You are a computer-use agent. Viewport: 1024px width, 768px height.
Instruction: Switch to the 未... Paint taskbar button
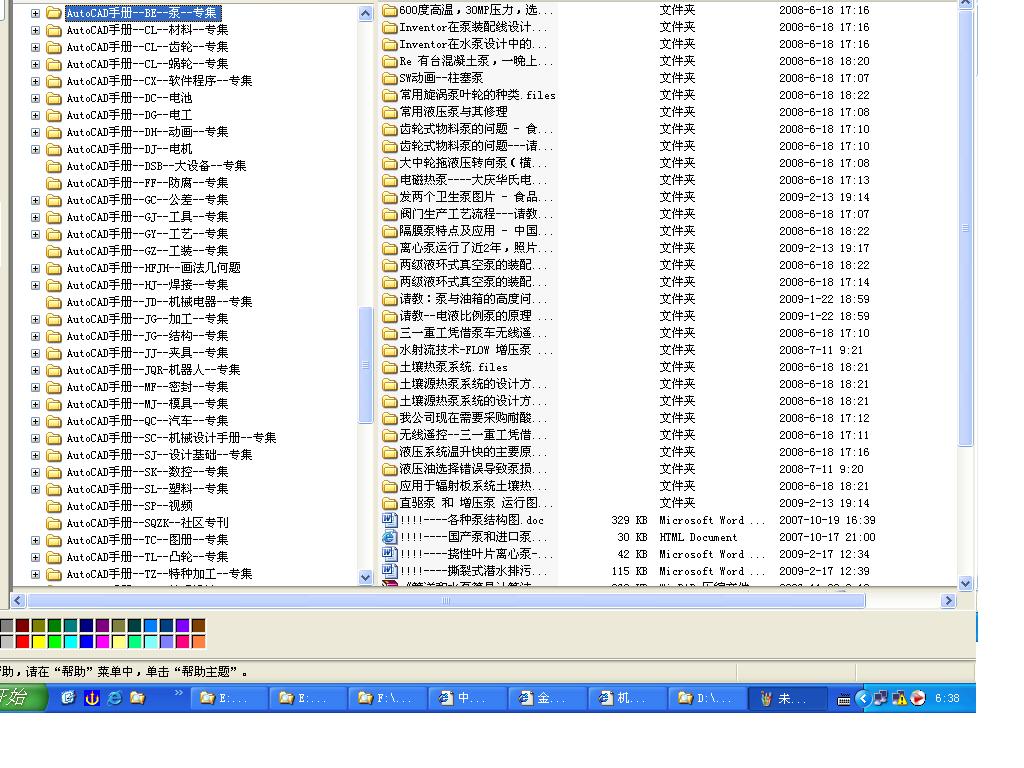coord(786,698)
